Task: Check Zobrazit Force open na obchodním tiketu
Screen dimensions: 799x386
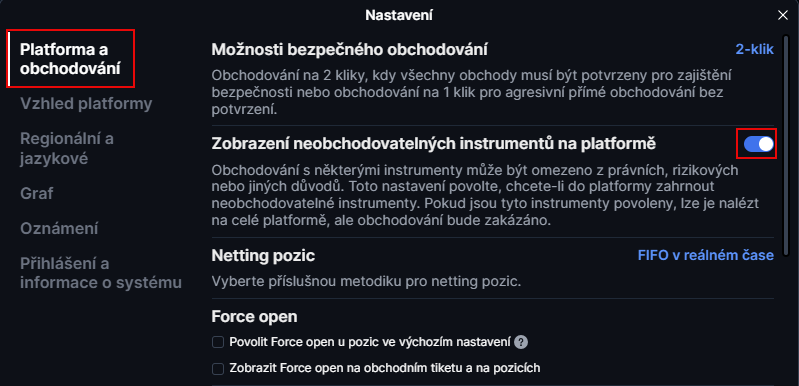Action: coord(218,368)
